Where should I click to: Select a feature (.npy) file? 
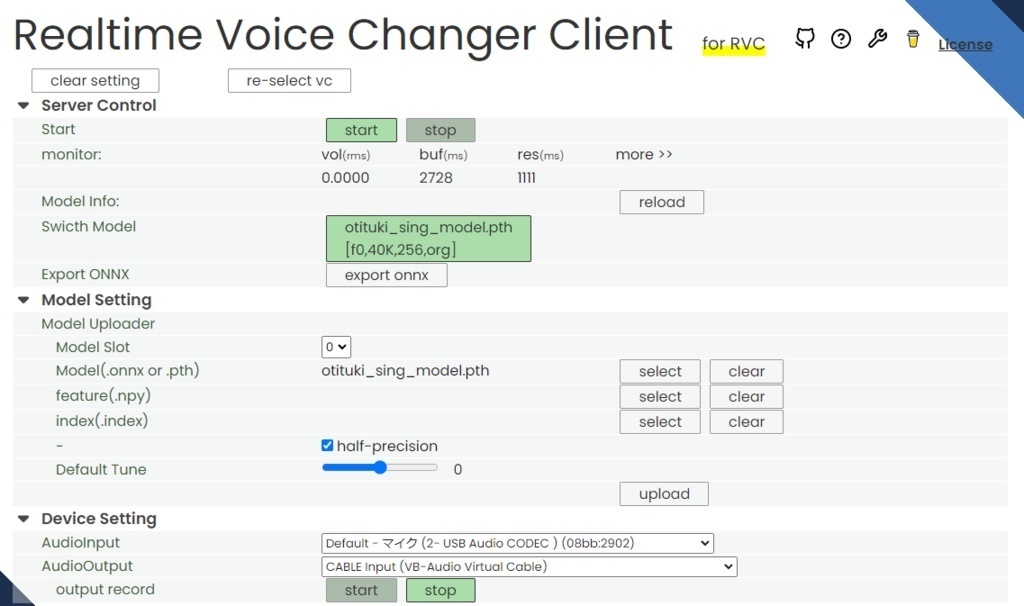(x=660, y=396)
